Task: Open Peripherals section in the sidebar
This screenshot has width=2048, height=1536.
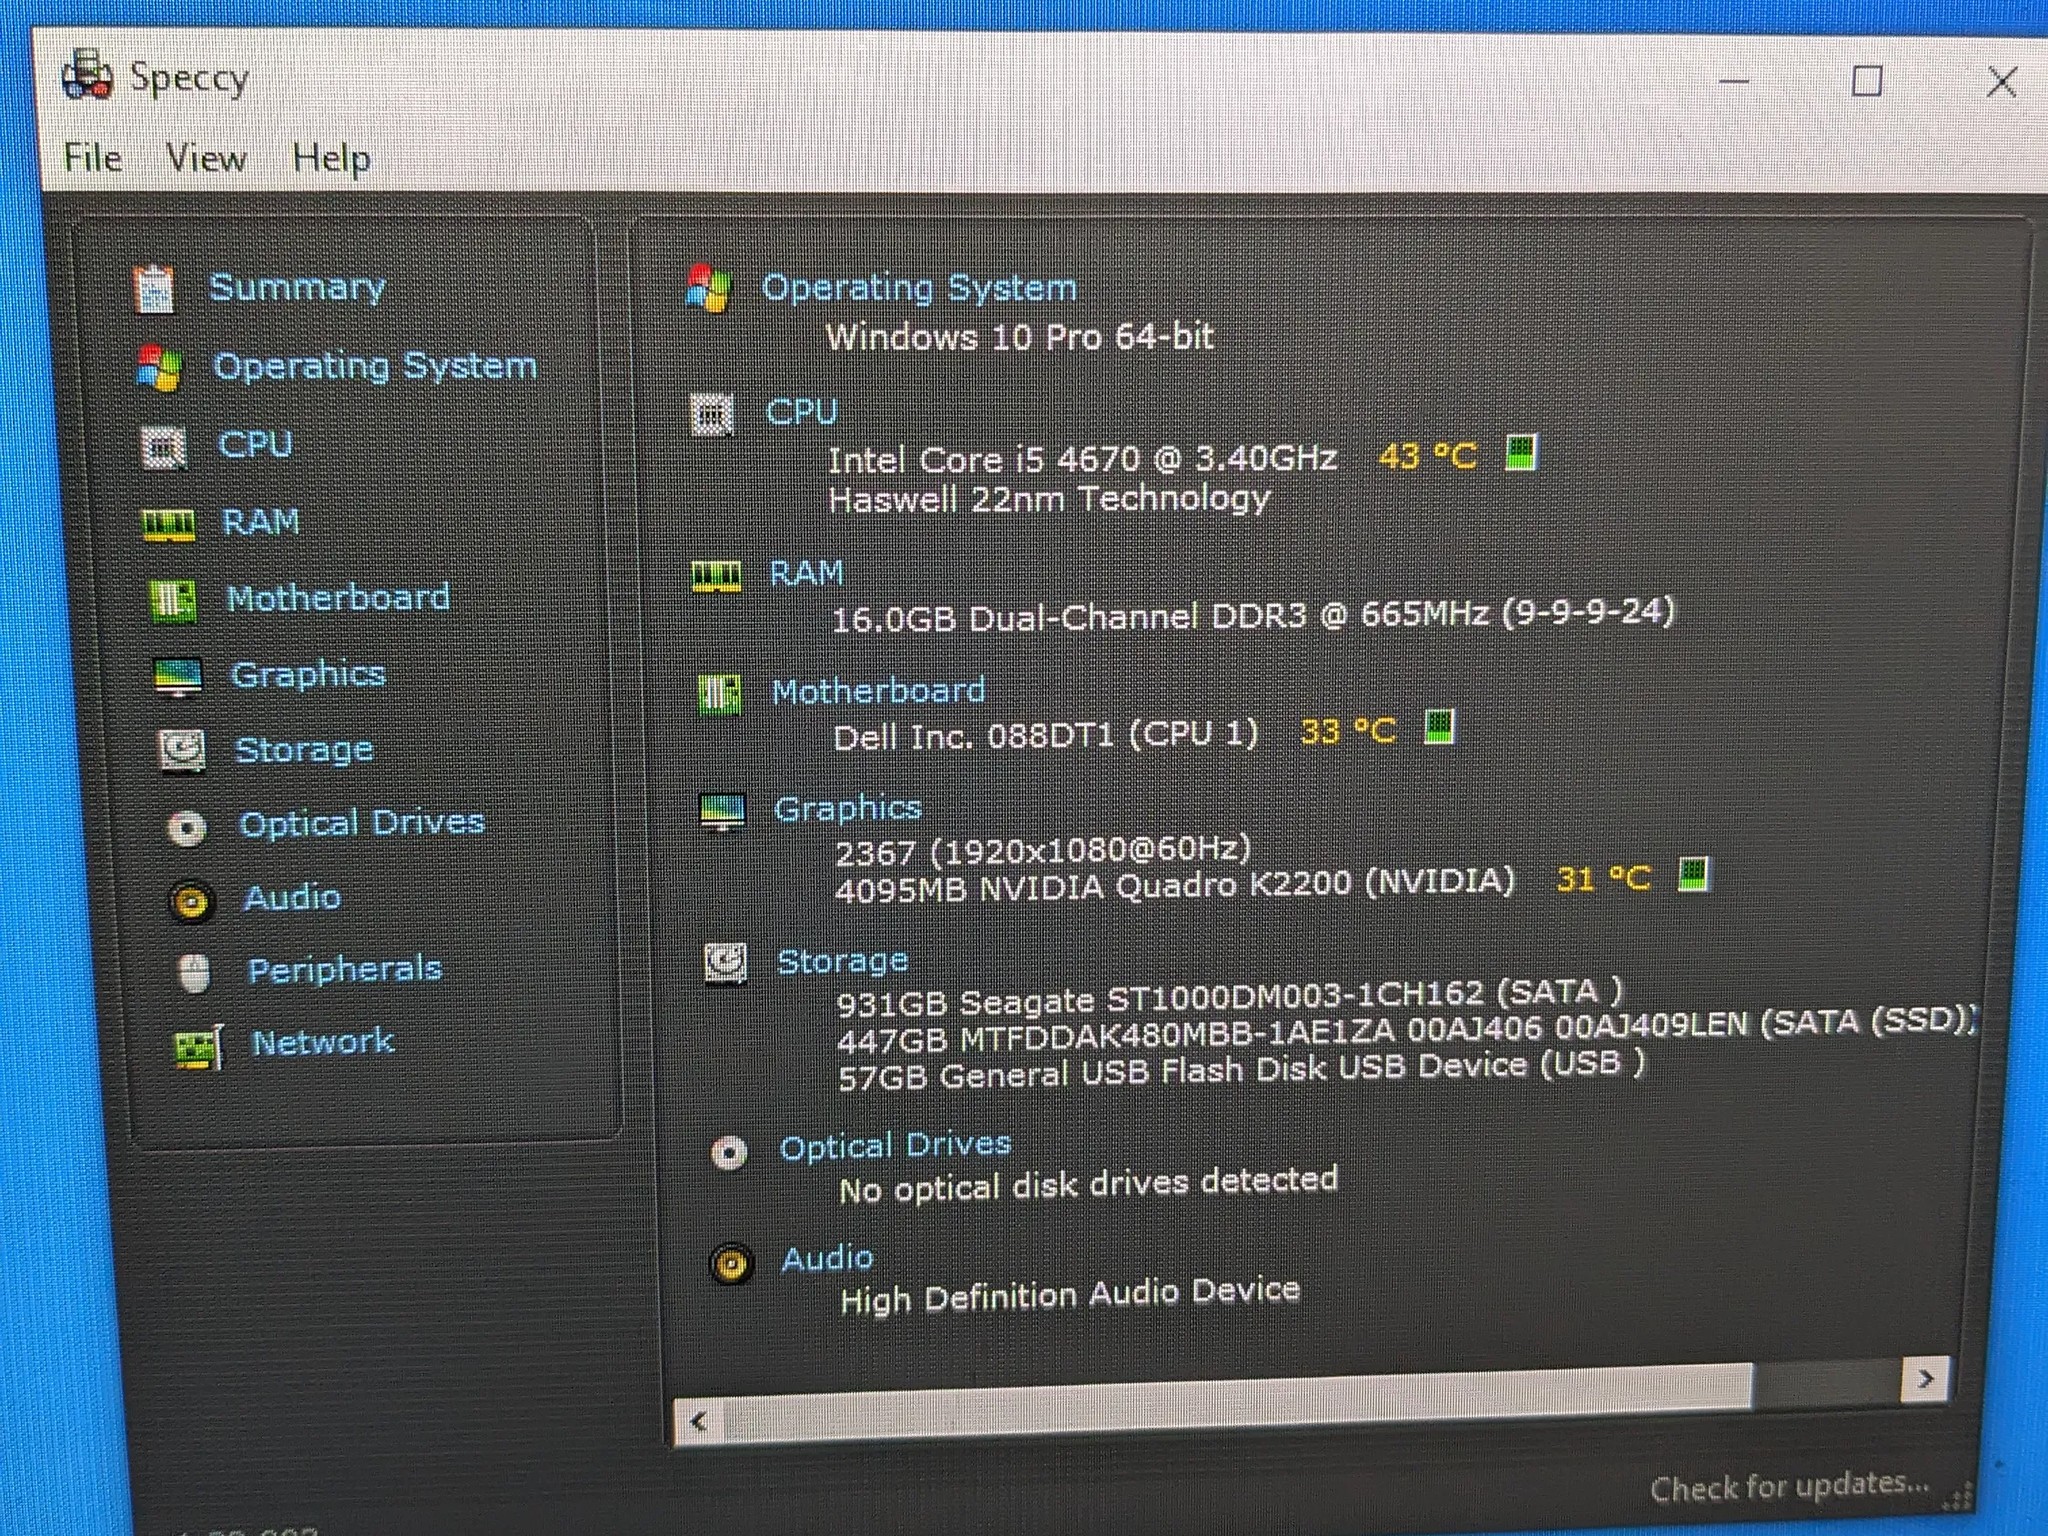Action: 345,969
